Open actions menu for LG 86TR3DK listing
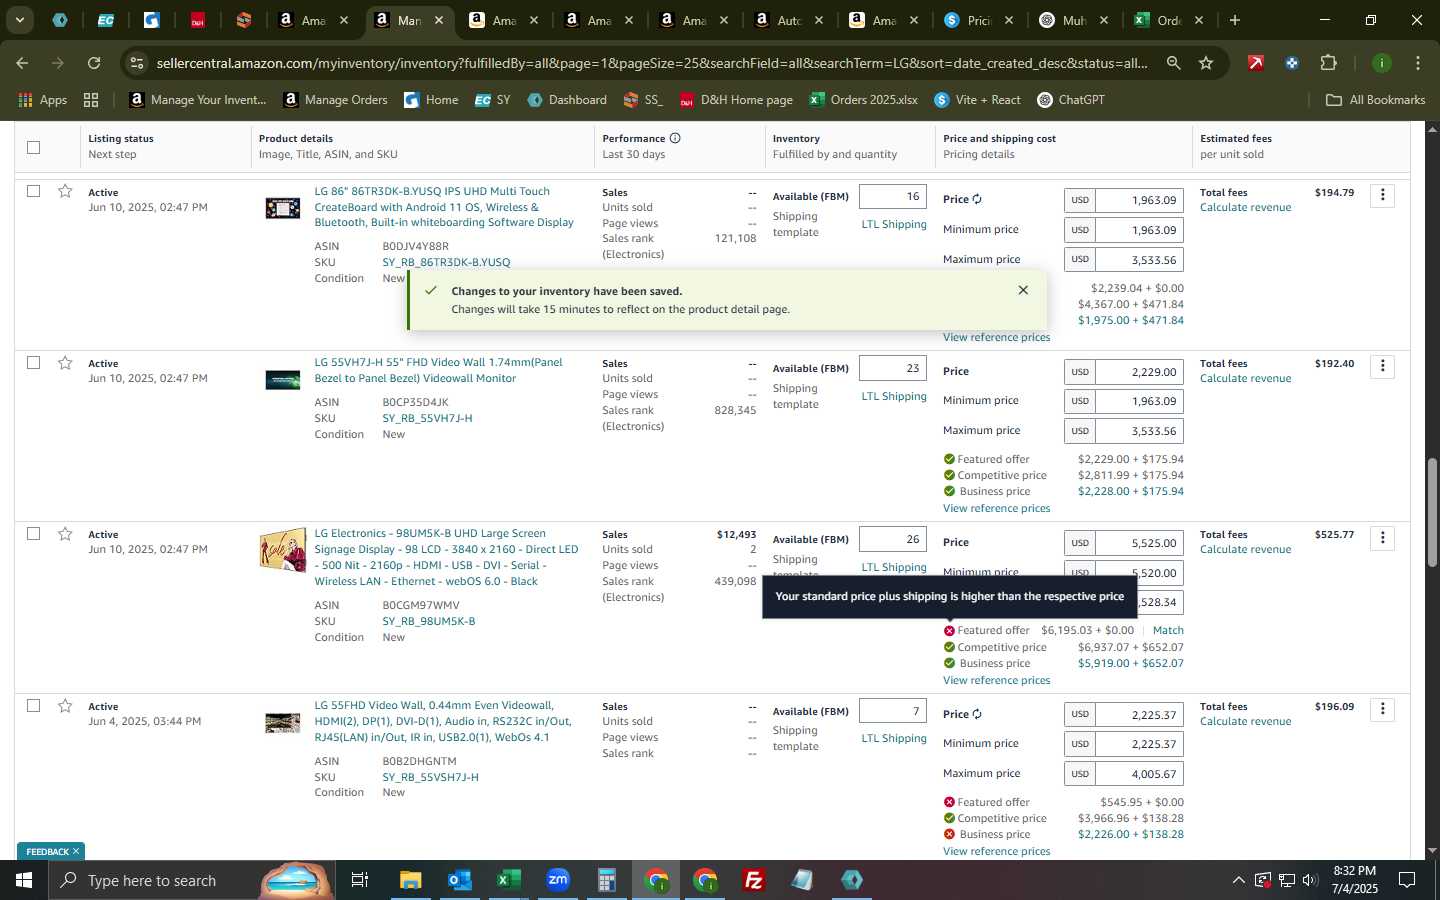The image size is (1440, 900). click(x=1382, y=195)
